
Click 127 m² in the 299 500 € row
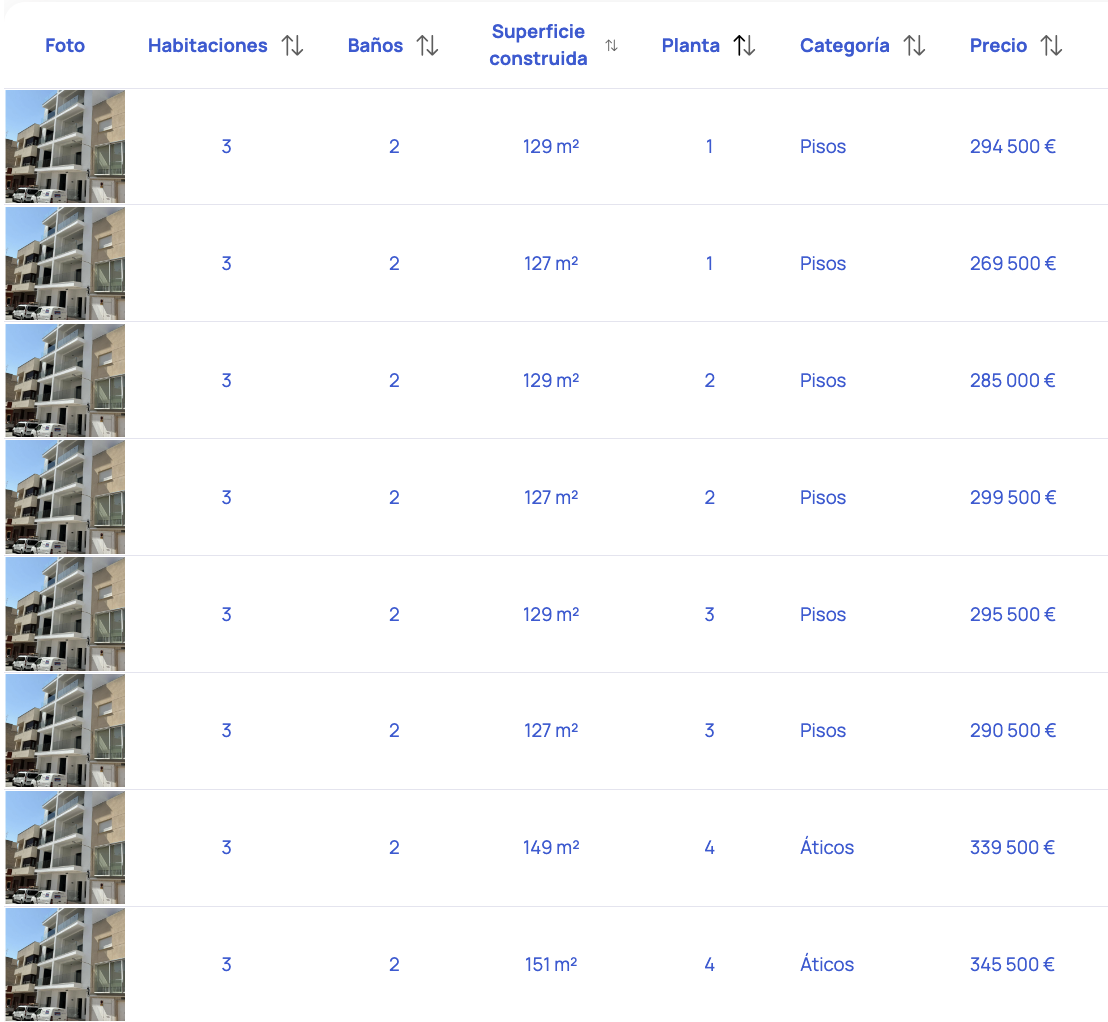[x=551, y=498]
